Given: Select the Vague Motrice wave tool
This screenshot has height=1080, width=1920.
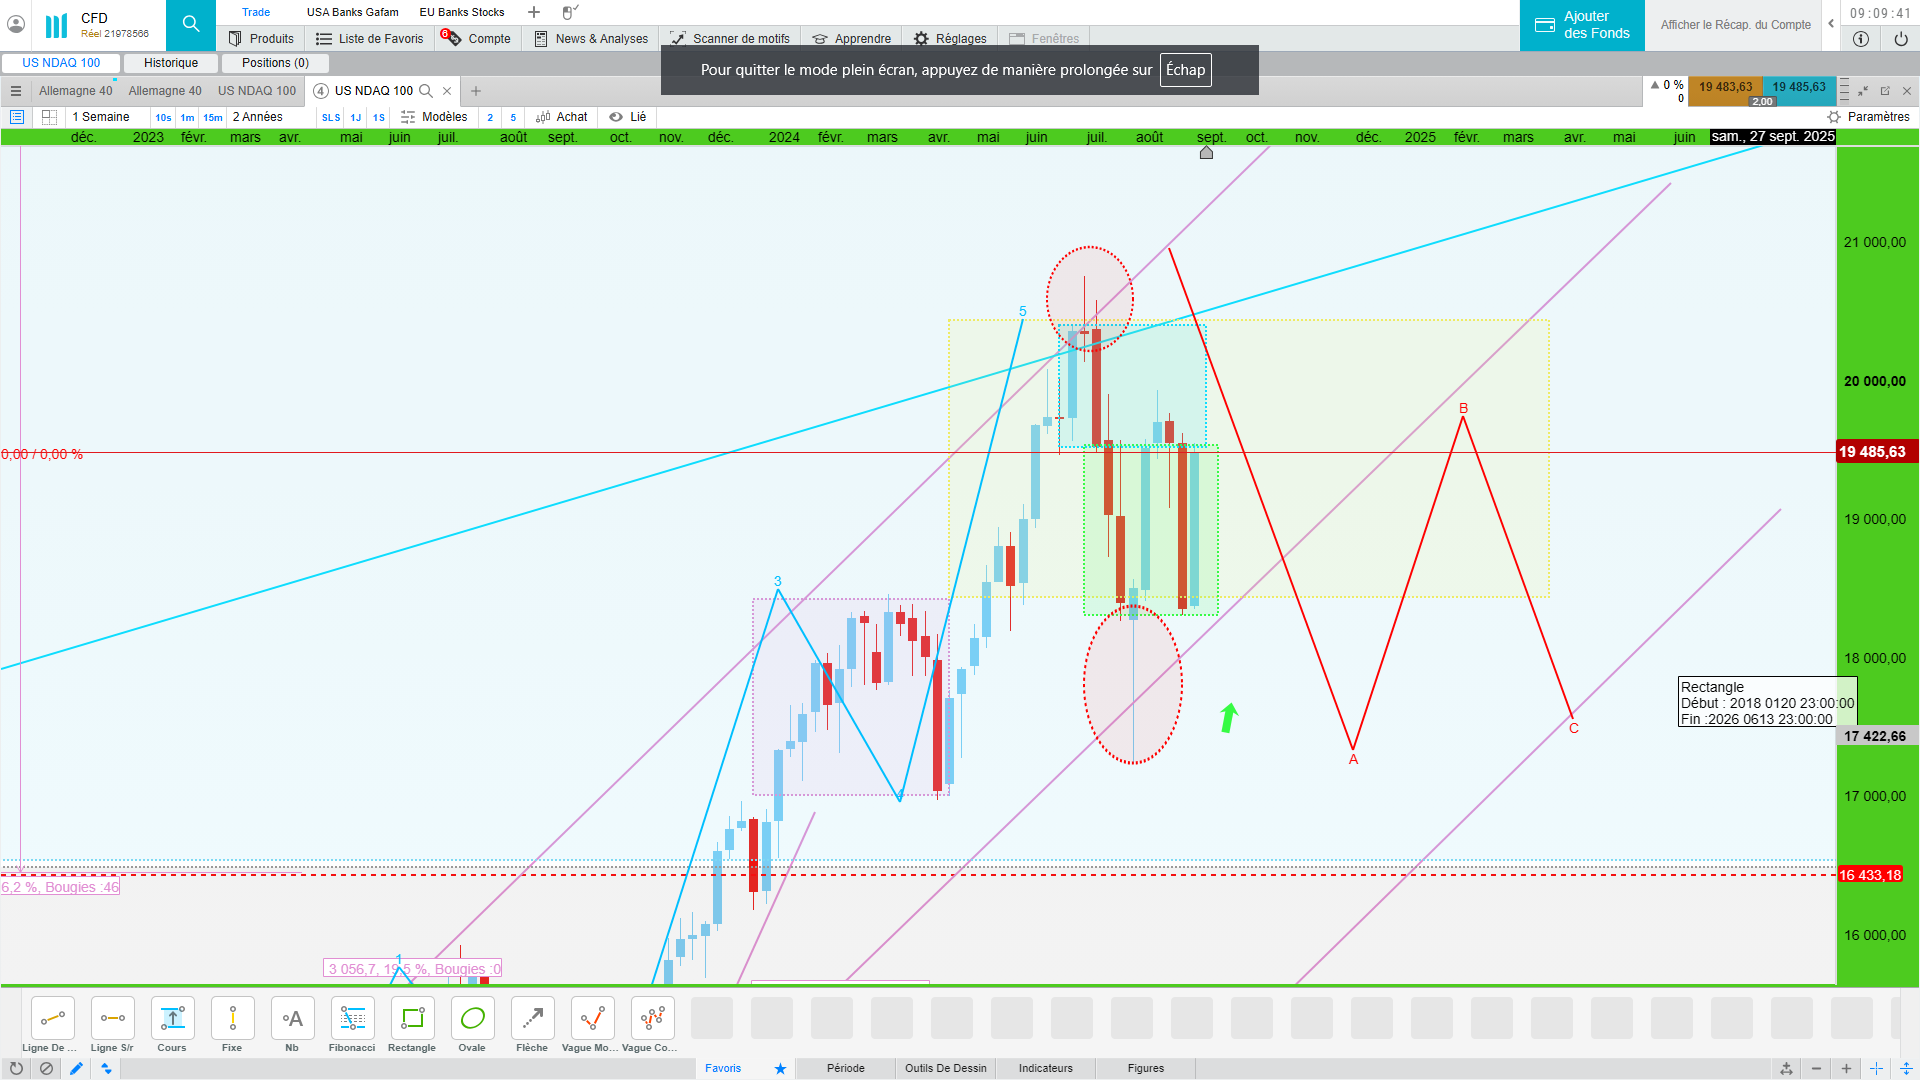Looking at the screenshot, I should tap(592, 1019).
